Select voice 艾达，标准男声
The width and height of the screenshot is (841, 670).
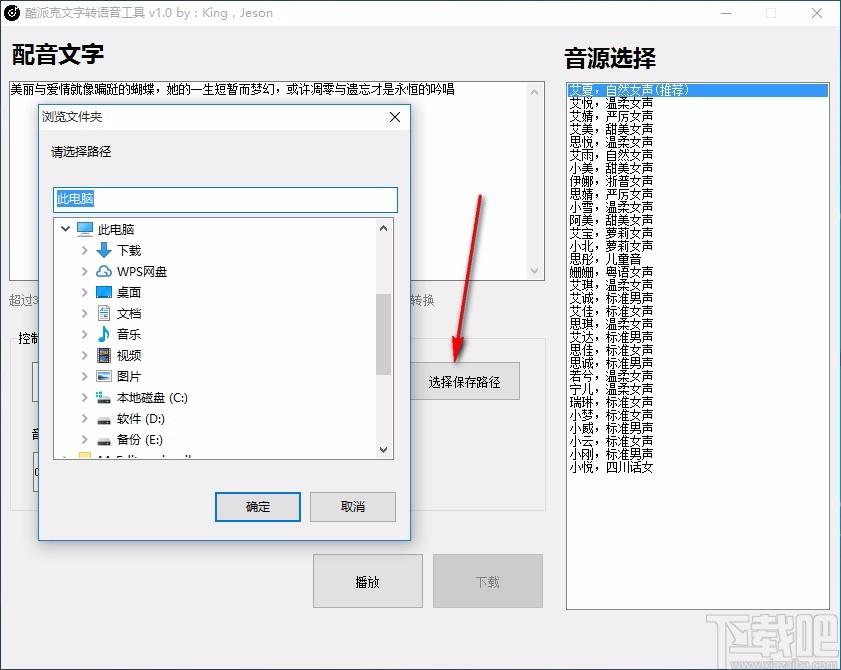(611, 337)
